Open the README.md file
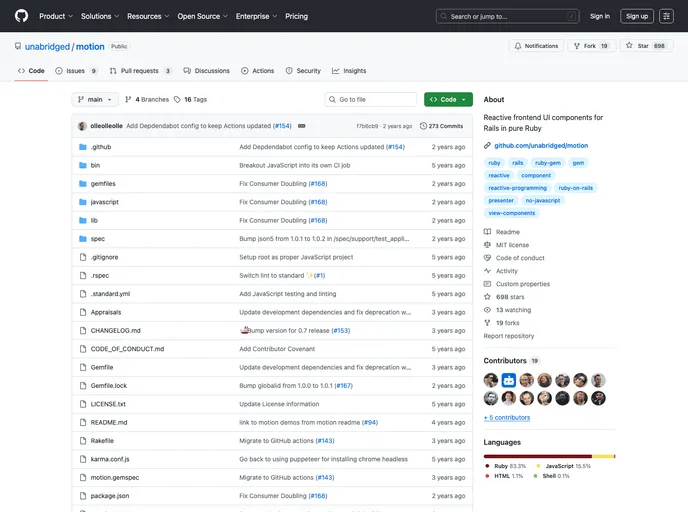 109,422
